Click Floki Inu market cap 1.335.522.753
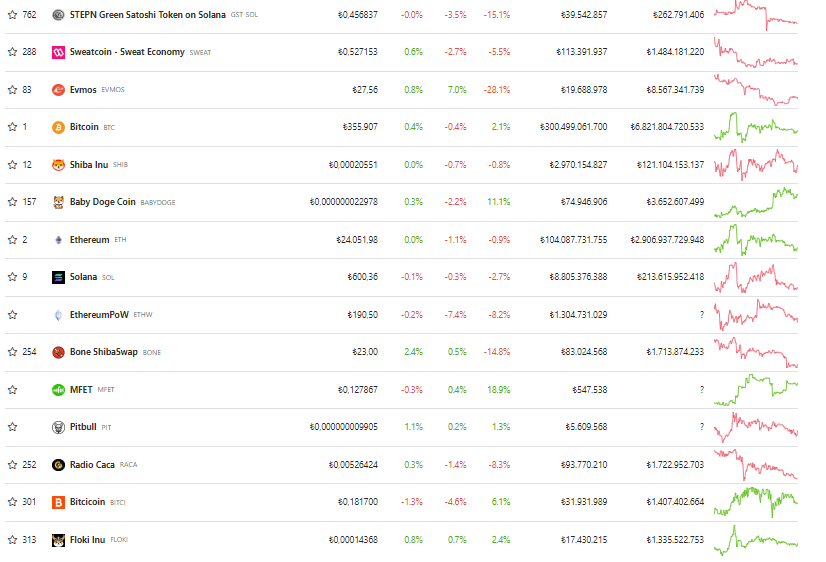 tap(675, 540)
